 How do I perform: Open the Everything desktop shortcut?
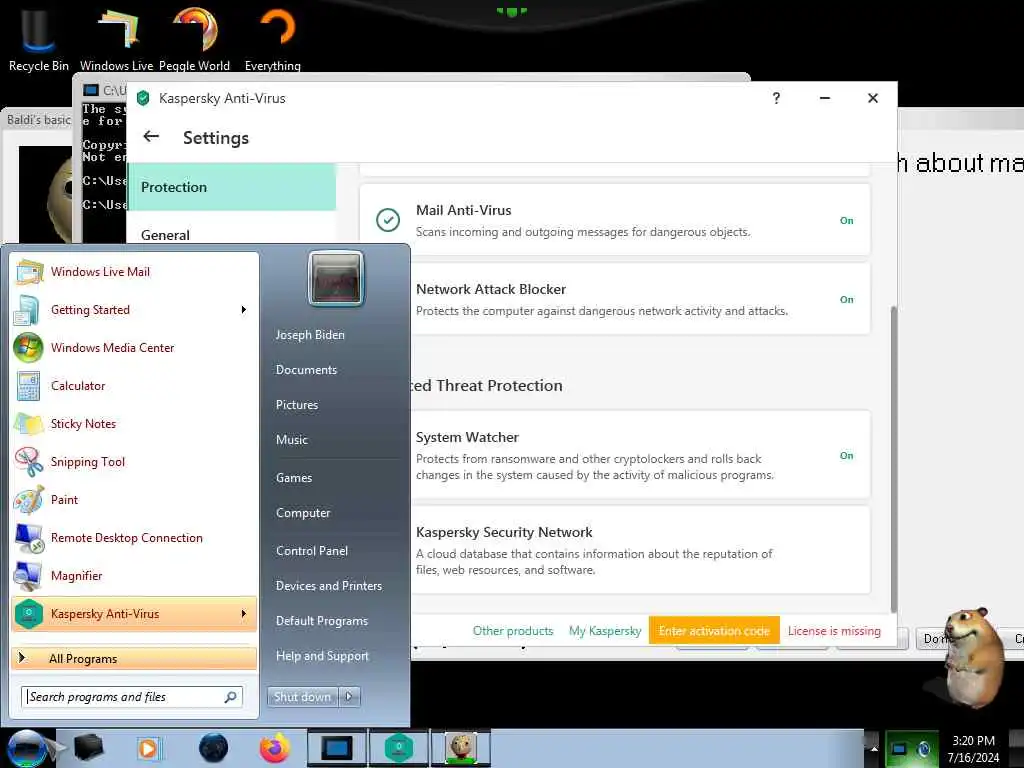[x=273, y=39]
